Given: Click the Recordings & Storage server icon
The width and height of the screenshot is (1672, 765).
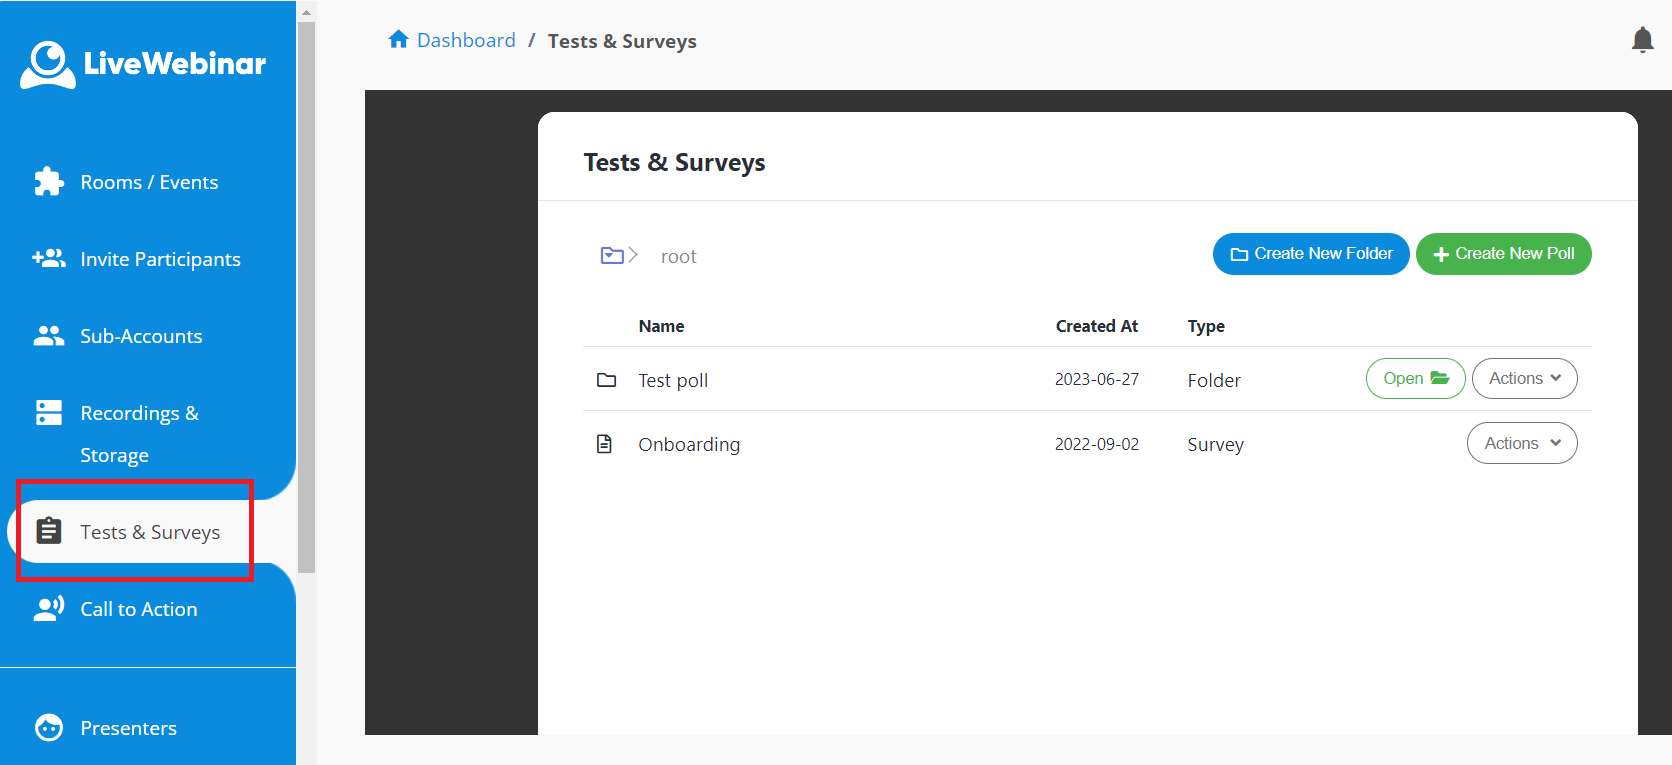Looking at the screenshot, I should pyautogui.click(x=48, y=413).
